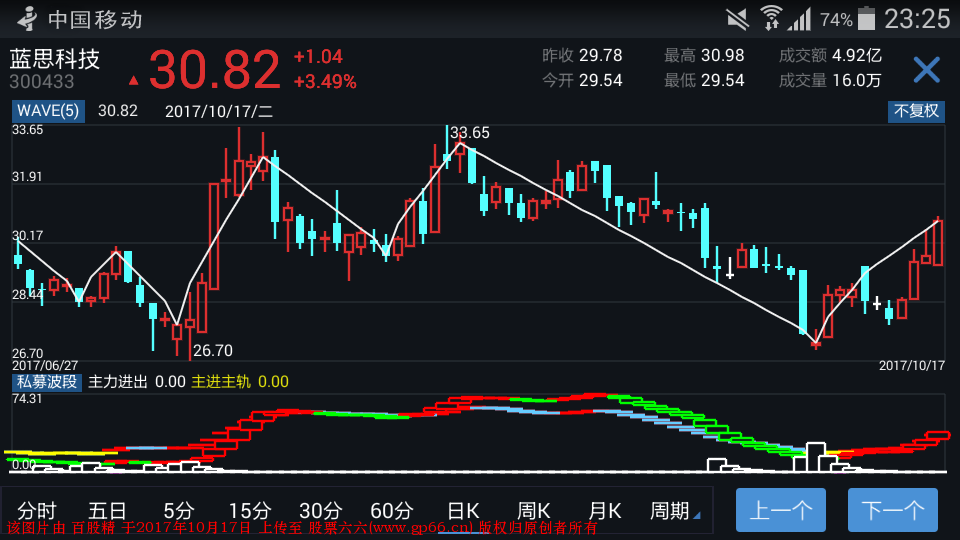Close the stock chart with the X icon

pos(926,69)
